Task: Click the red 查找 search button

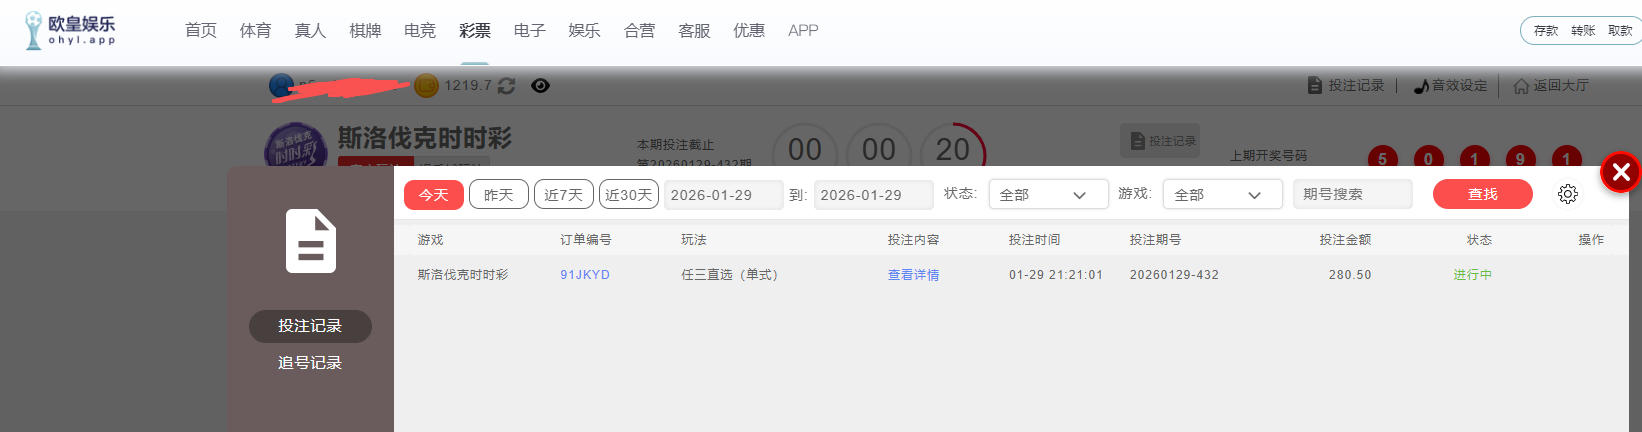Action: pos(1482,194)
